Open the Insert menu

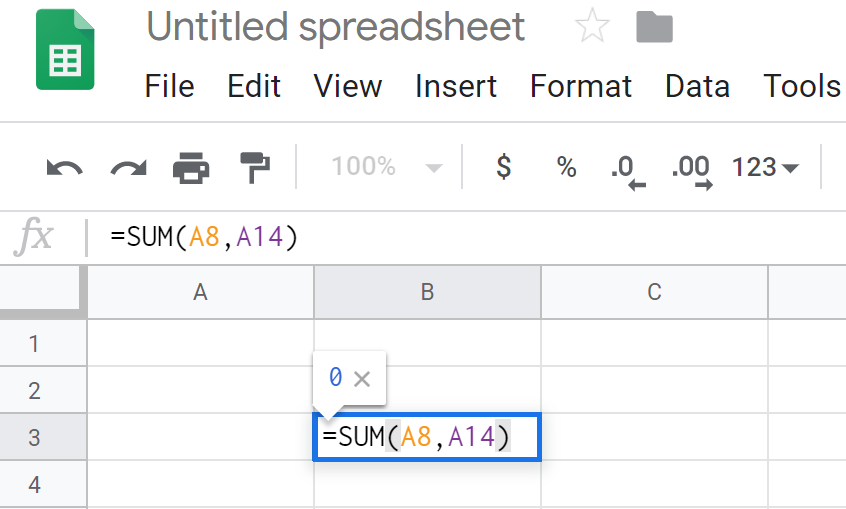click(456, 86)
